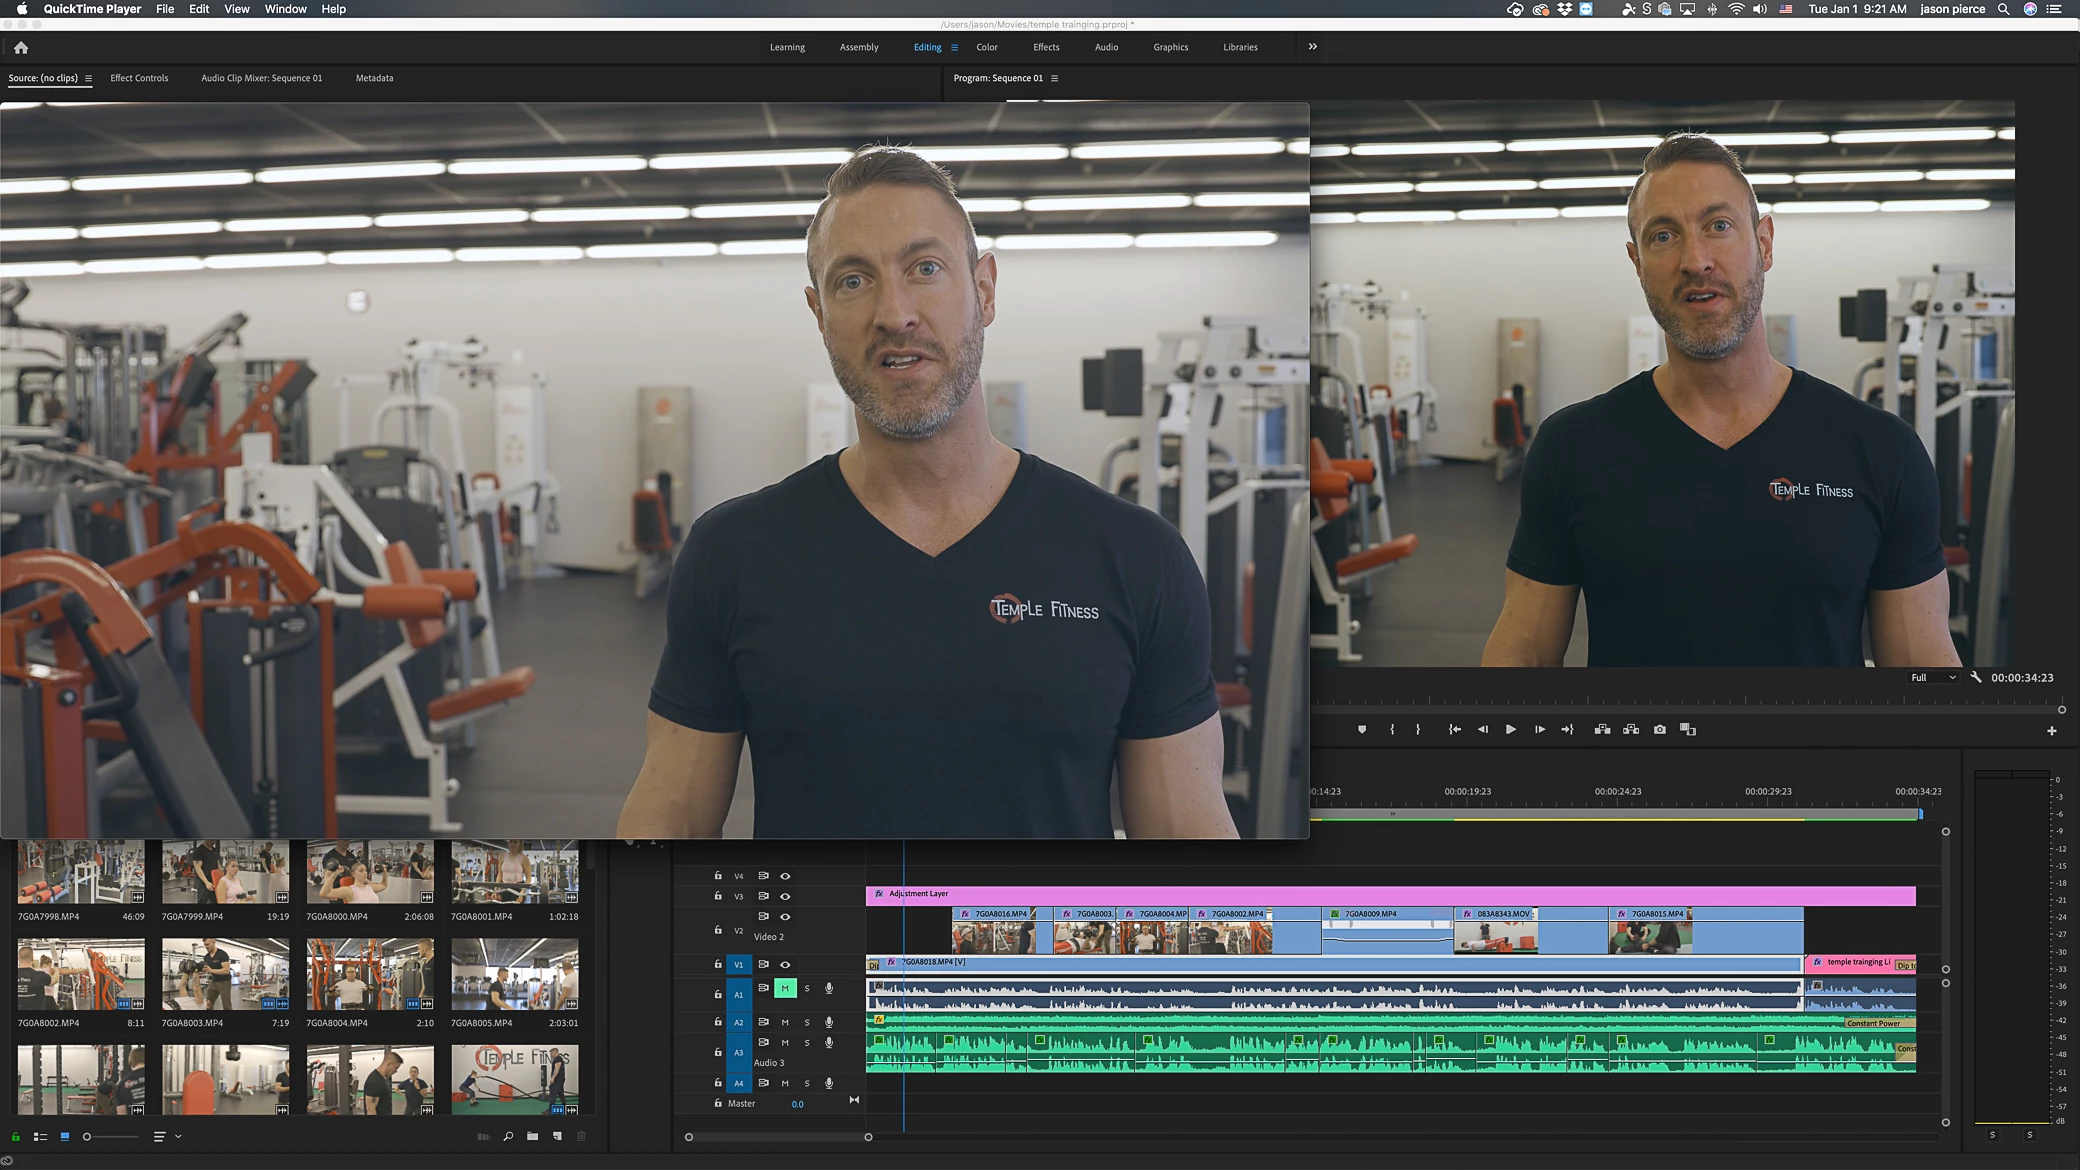This screenshot has width=2080, height=1170.
Task: Open the Effect Controls tab
Action: [x=139, y=78]
